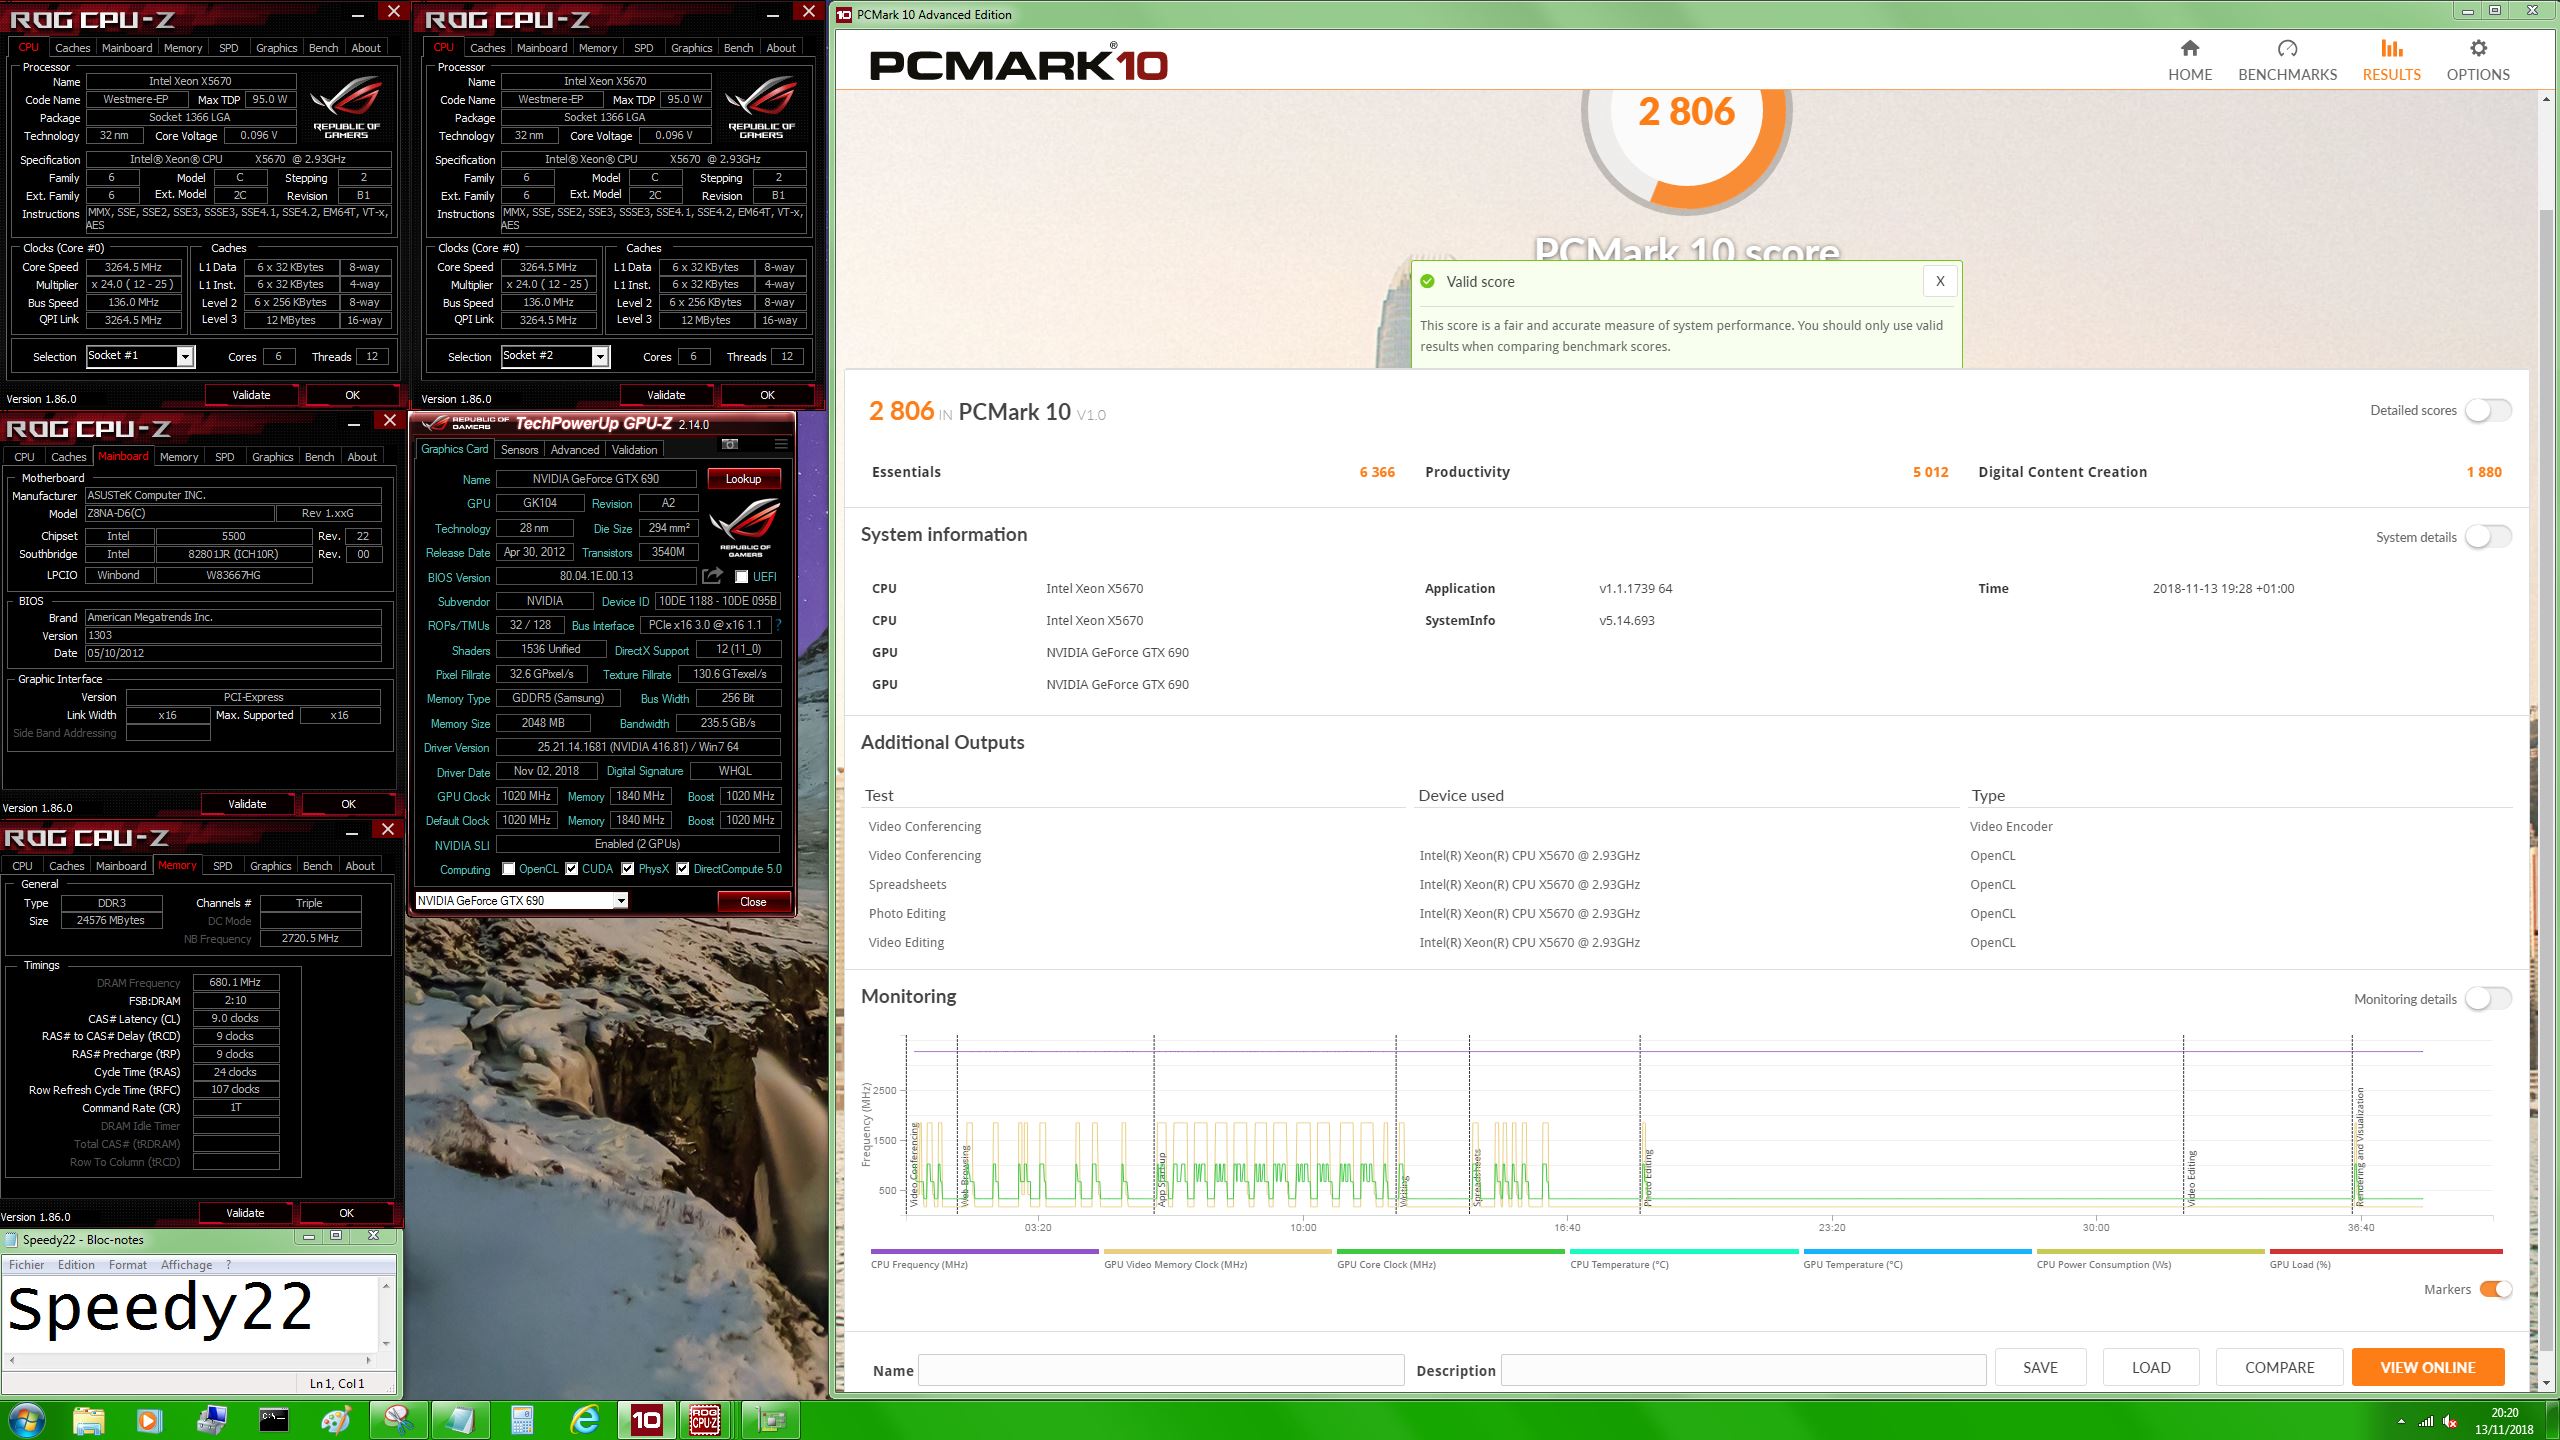Open the Socket #2 selection dropdown

tap(600, 356)
